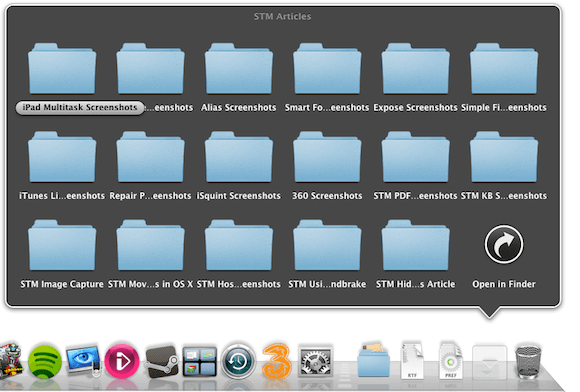Click the orange 3 icon in Dock
The width and height of the screenshot is (580, 392).
click(x=277, y=361)
